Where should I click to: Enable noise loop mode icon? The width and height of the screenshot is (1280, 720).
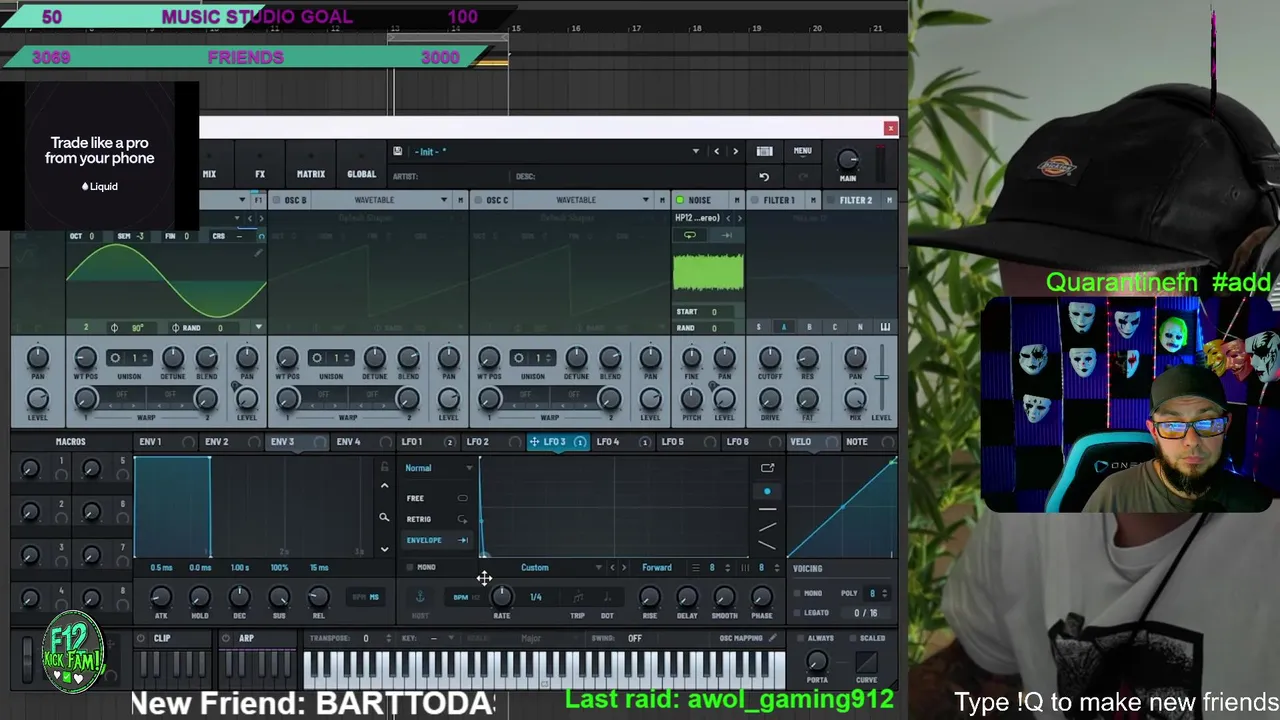point(690,235)
